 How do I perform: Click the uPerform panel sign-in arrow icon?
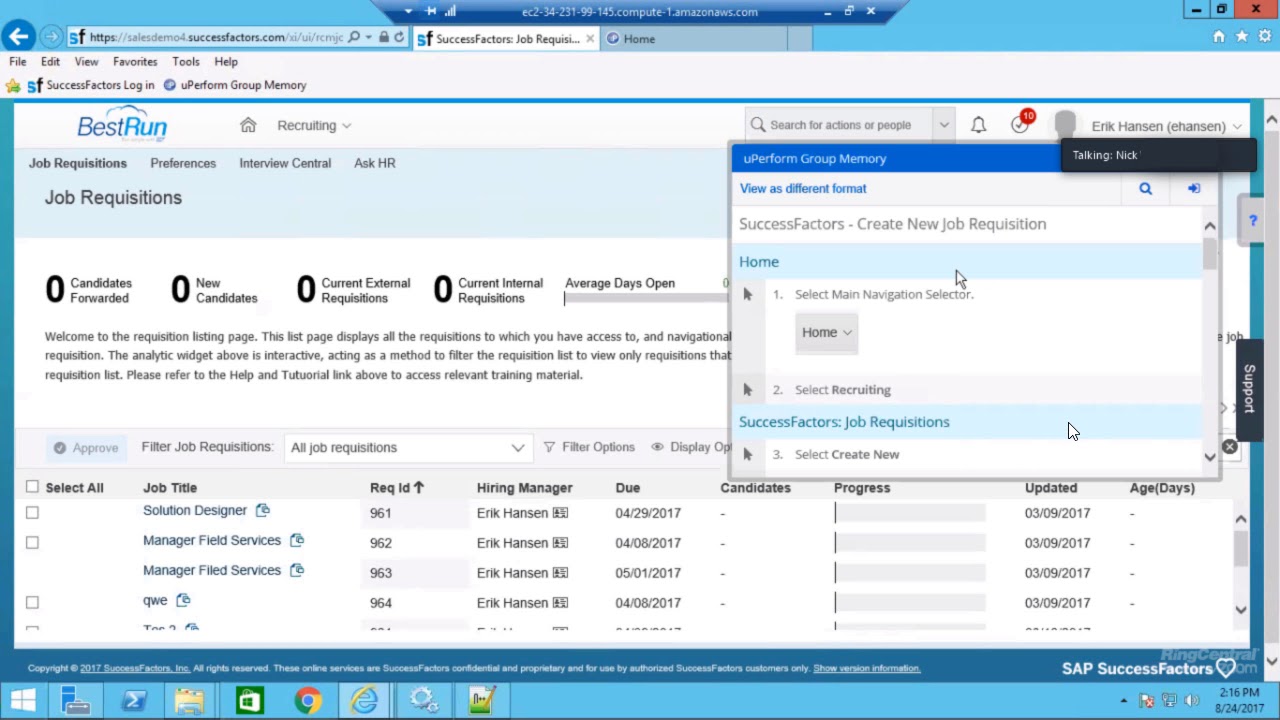1194,188
